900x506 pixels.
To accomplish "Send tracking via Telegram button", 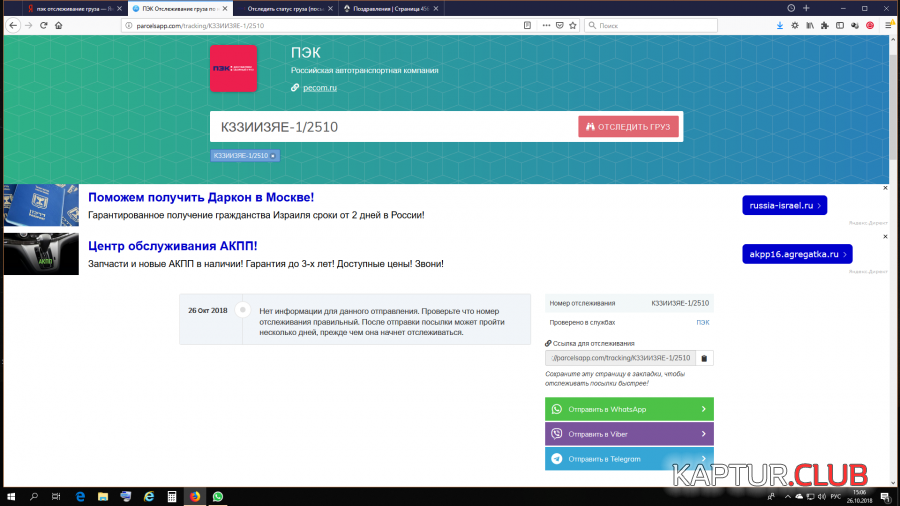I will 629,459.
